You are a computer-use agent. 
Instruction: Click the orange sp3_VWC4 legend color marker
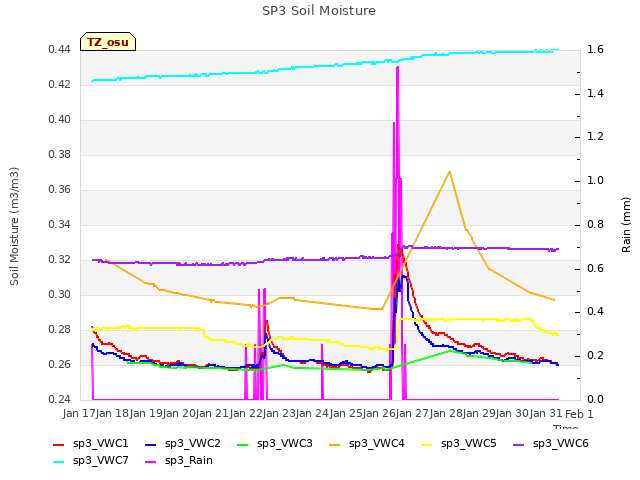click(x=335, y=444)
